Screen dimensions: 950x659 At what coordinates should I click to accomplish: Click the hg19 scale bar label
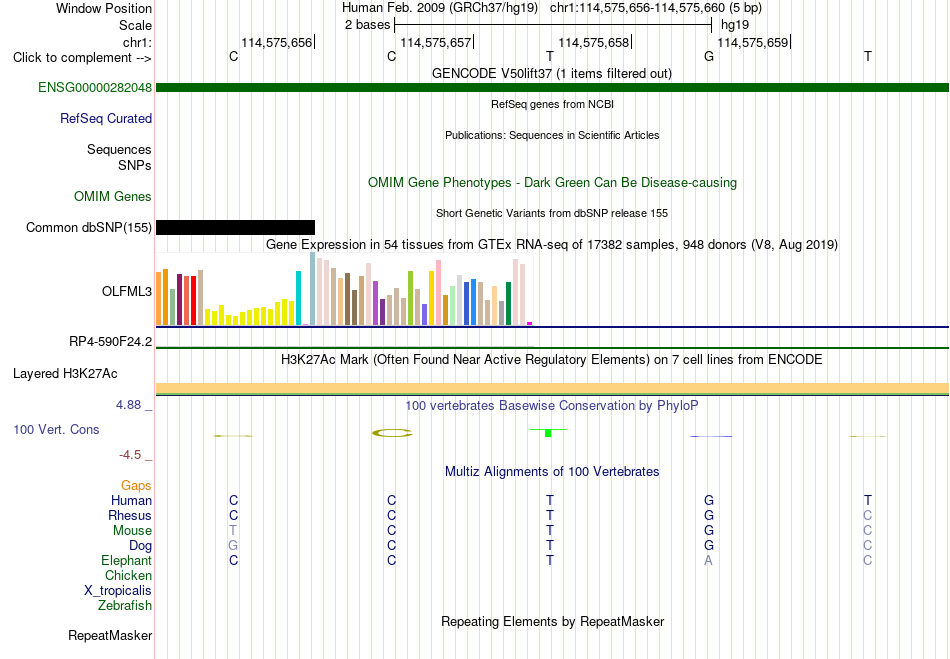[x=735, y=25]
